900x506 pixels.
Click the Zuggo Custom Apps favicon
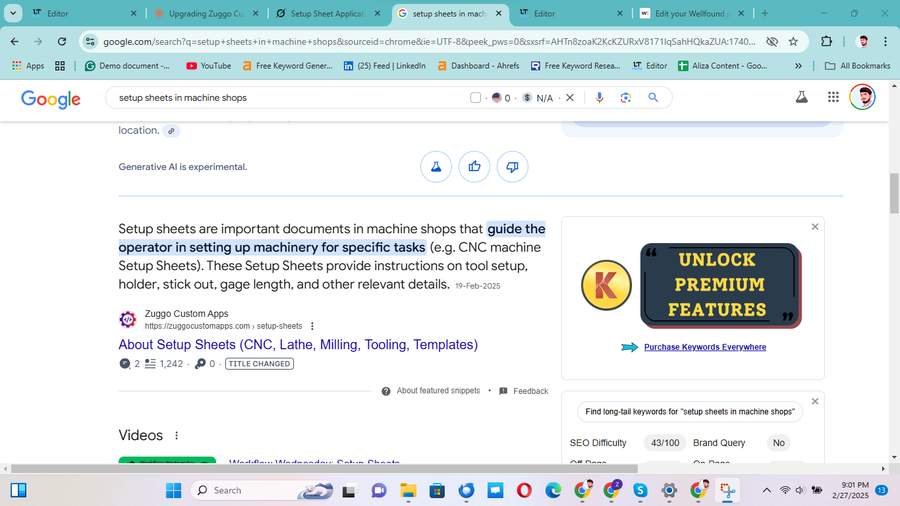127,319
